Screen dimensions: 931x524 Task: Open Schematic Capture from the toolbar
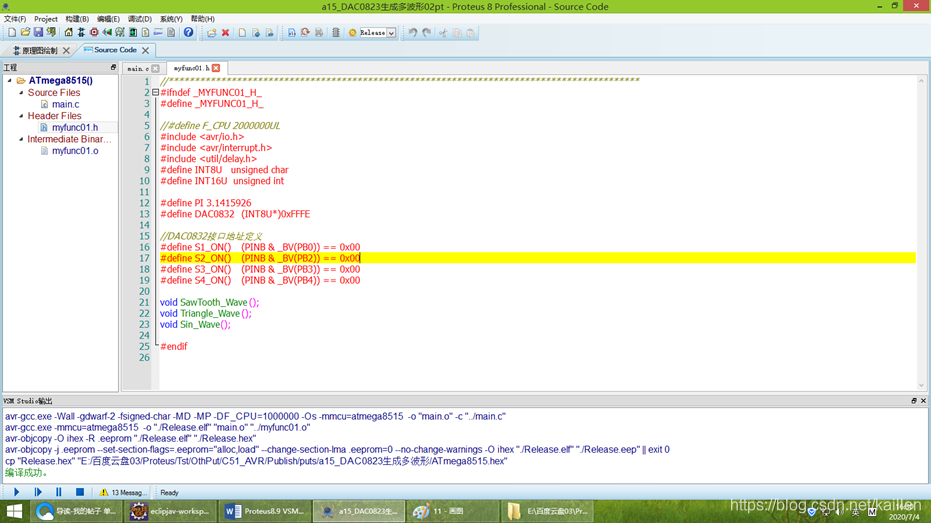[x=81, y=33]
